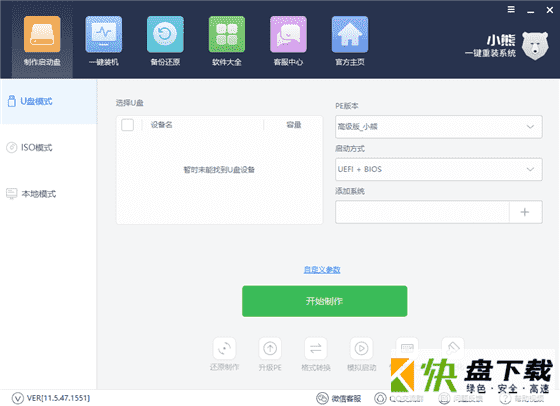Open the 客服中心 customer service center
This screenshot has width=560, height=406.
click(288, 41)
